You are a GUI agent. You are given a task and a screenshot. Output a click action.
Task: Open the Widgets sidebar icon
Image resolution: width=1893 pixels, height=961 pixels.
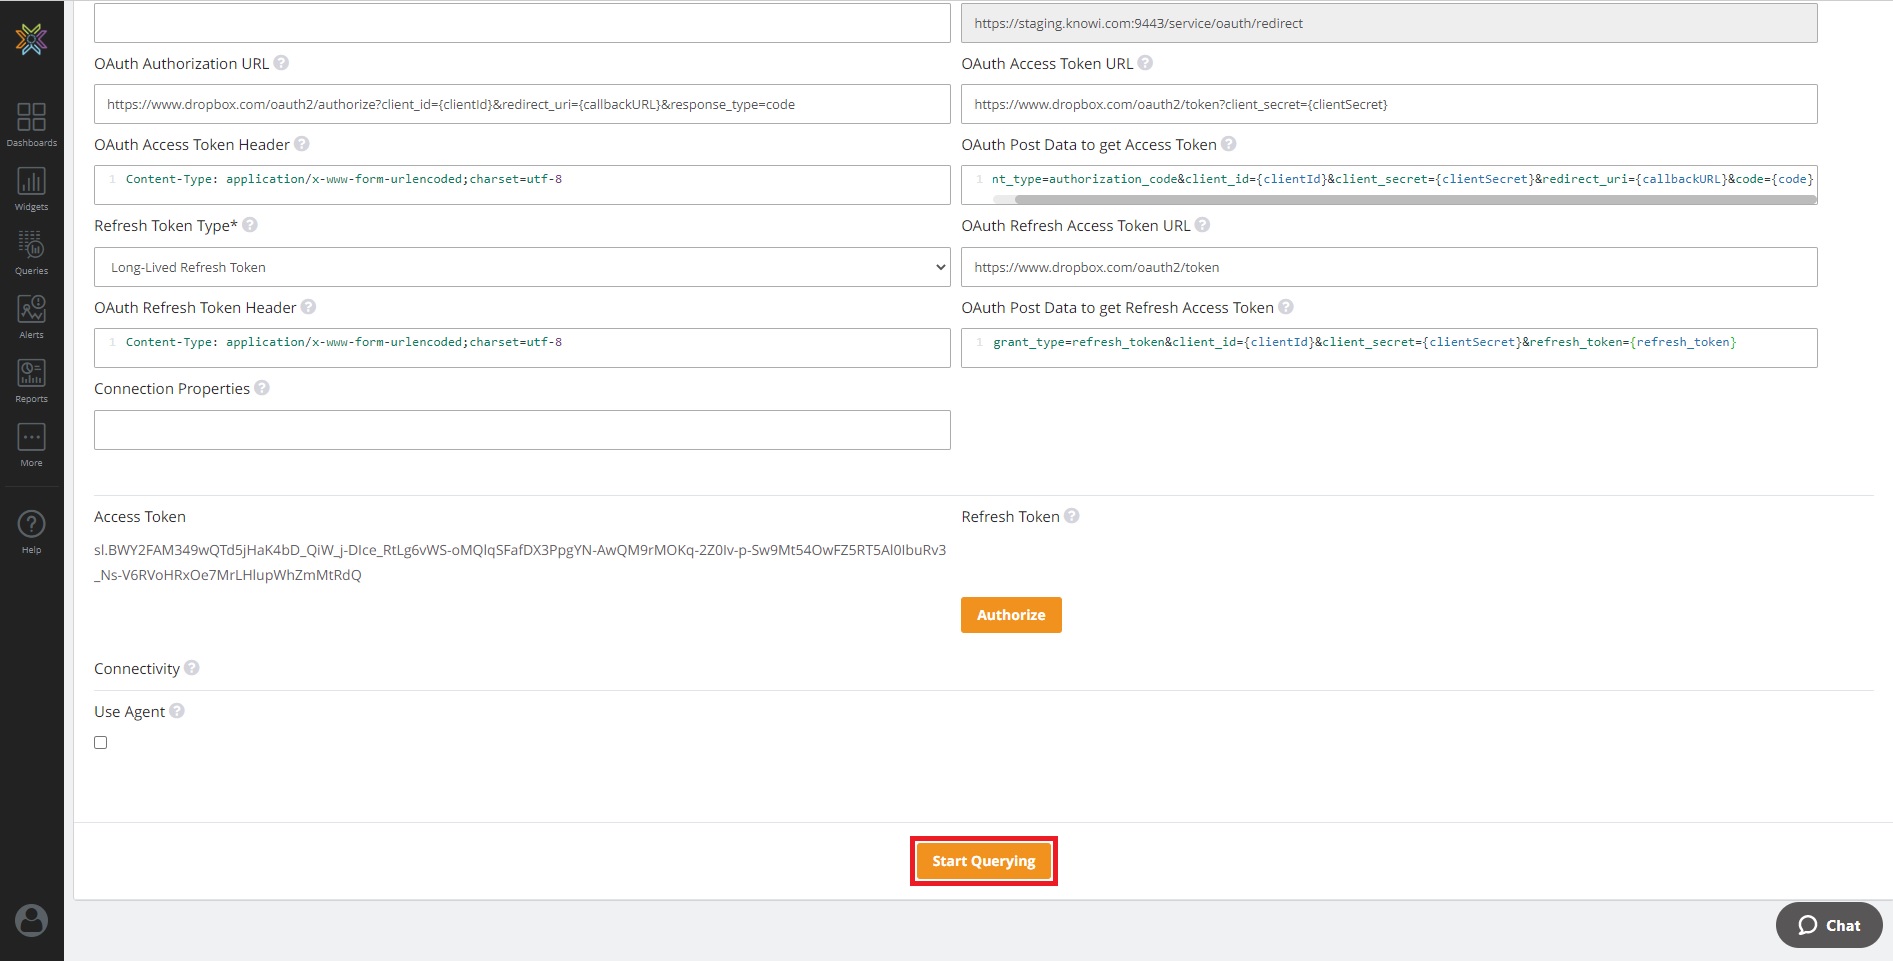31,188
